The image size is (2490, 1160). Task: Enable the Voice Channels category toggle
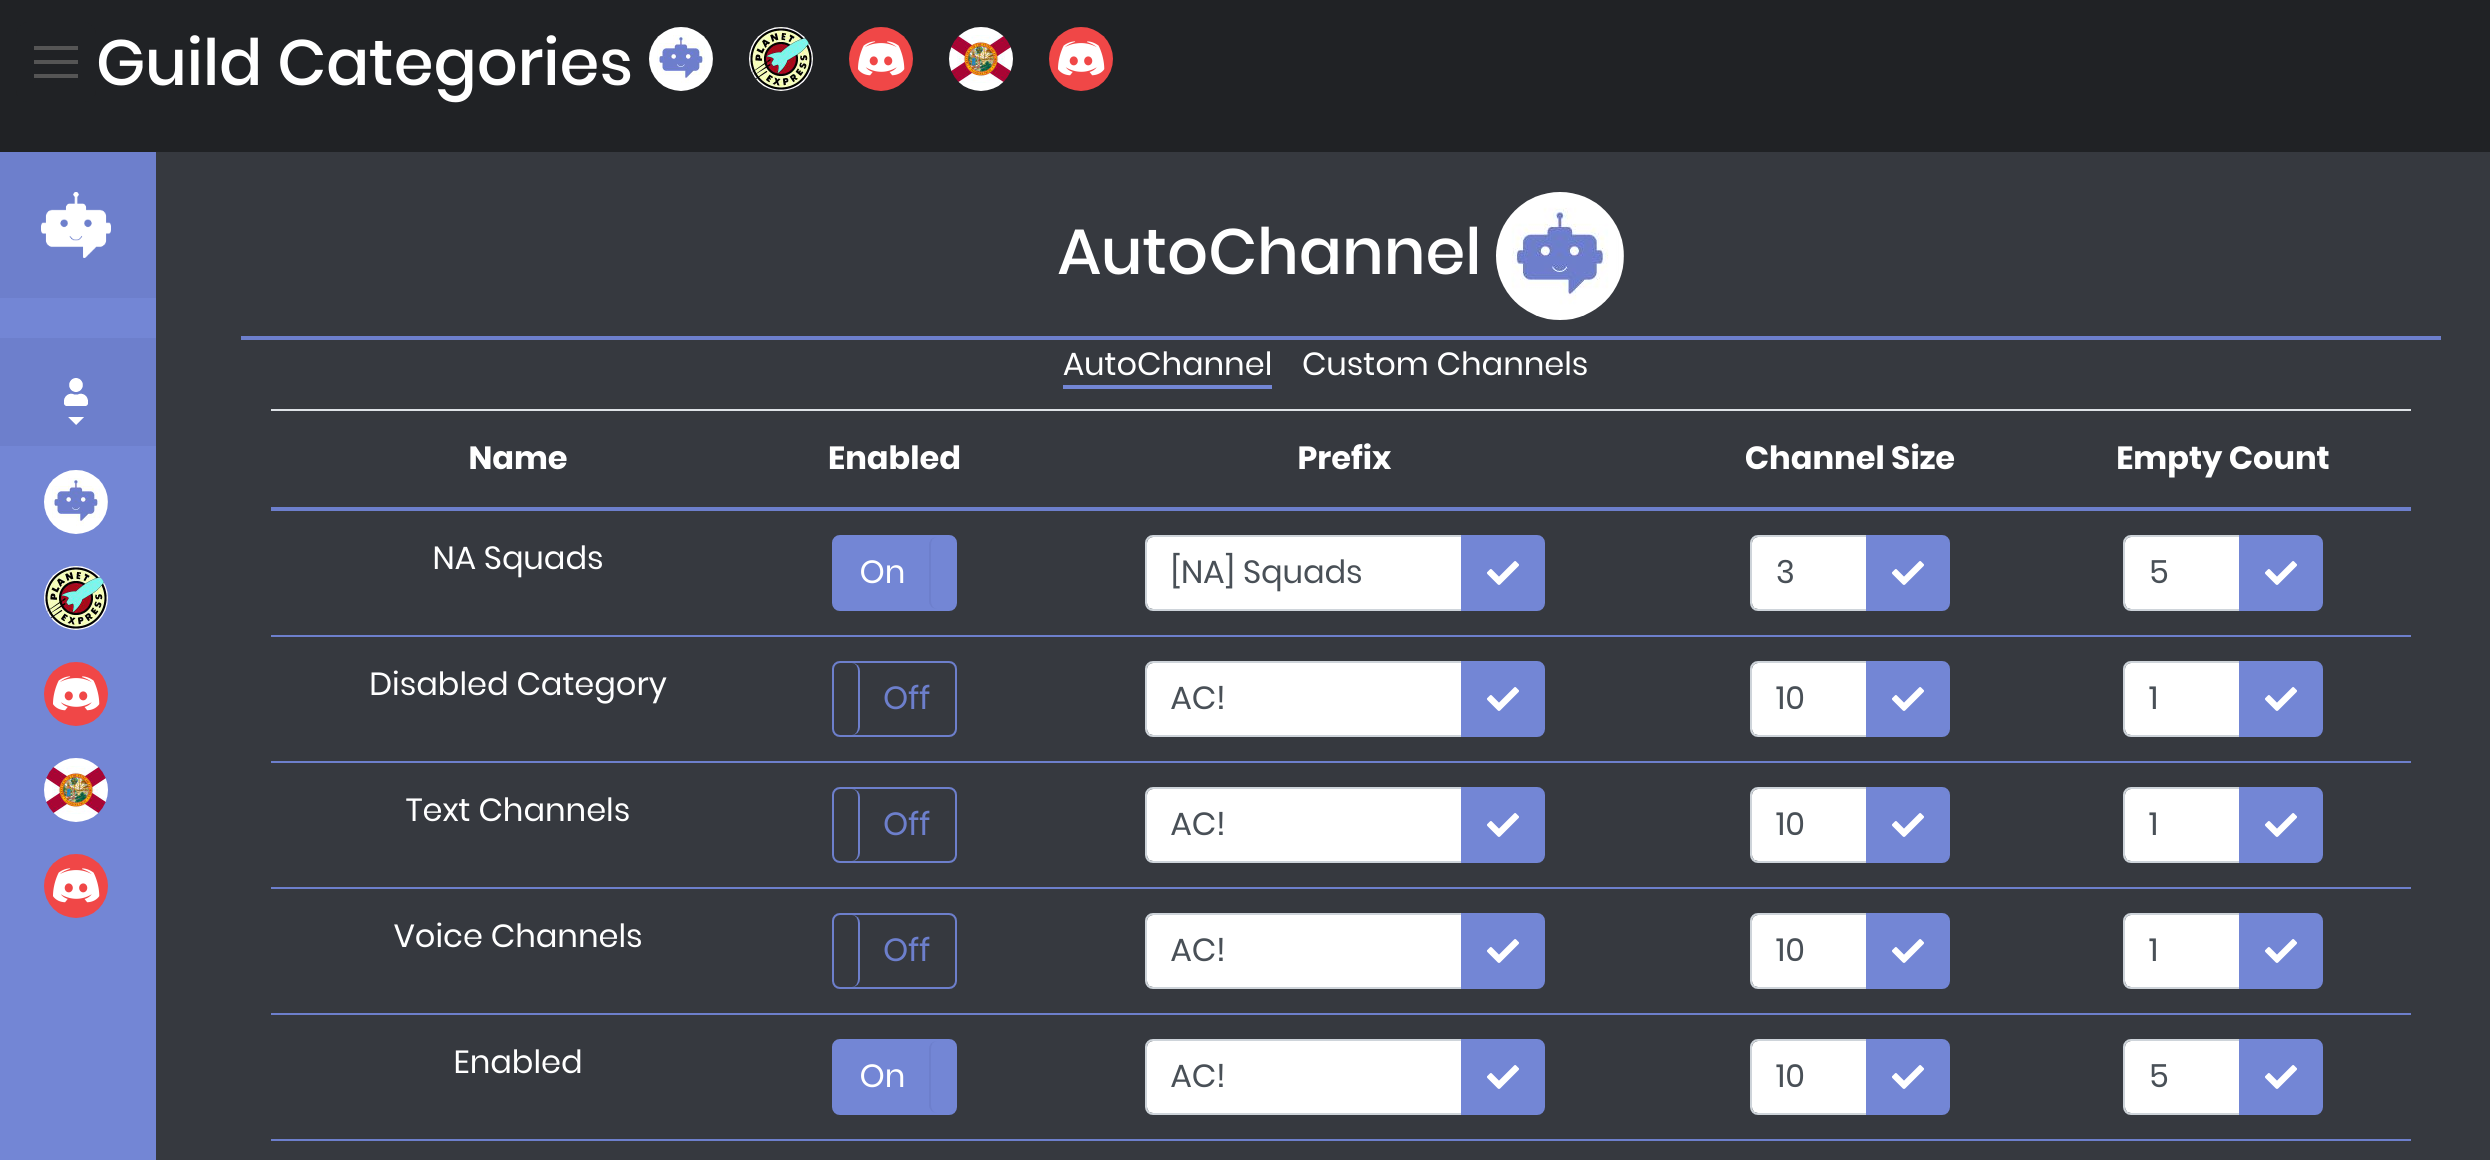(x=894, y=949)
